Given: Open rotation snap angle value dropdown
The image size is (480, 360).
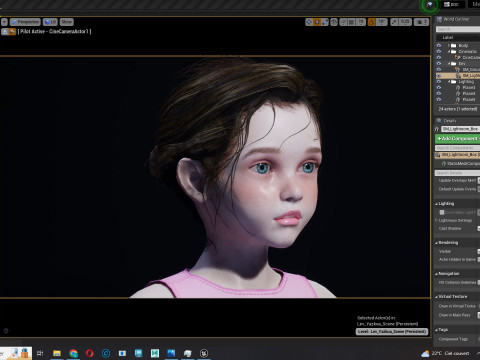Looking at the screenshot, I should (382, 22).
